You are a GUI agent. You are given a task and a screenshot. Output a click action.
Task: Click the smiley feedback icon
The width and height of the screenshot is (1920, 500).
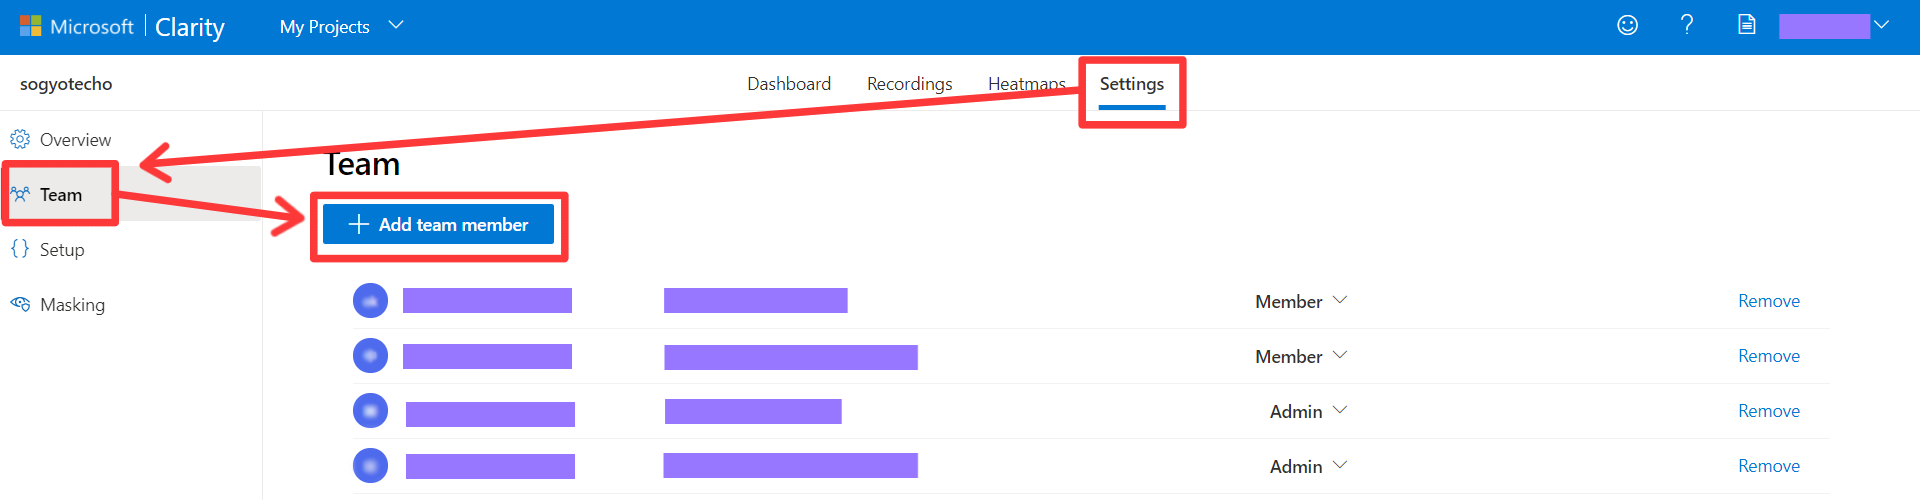[x=1627, y=26]
